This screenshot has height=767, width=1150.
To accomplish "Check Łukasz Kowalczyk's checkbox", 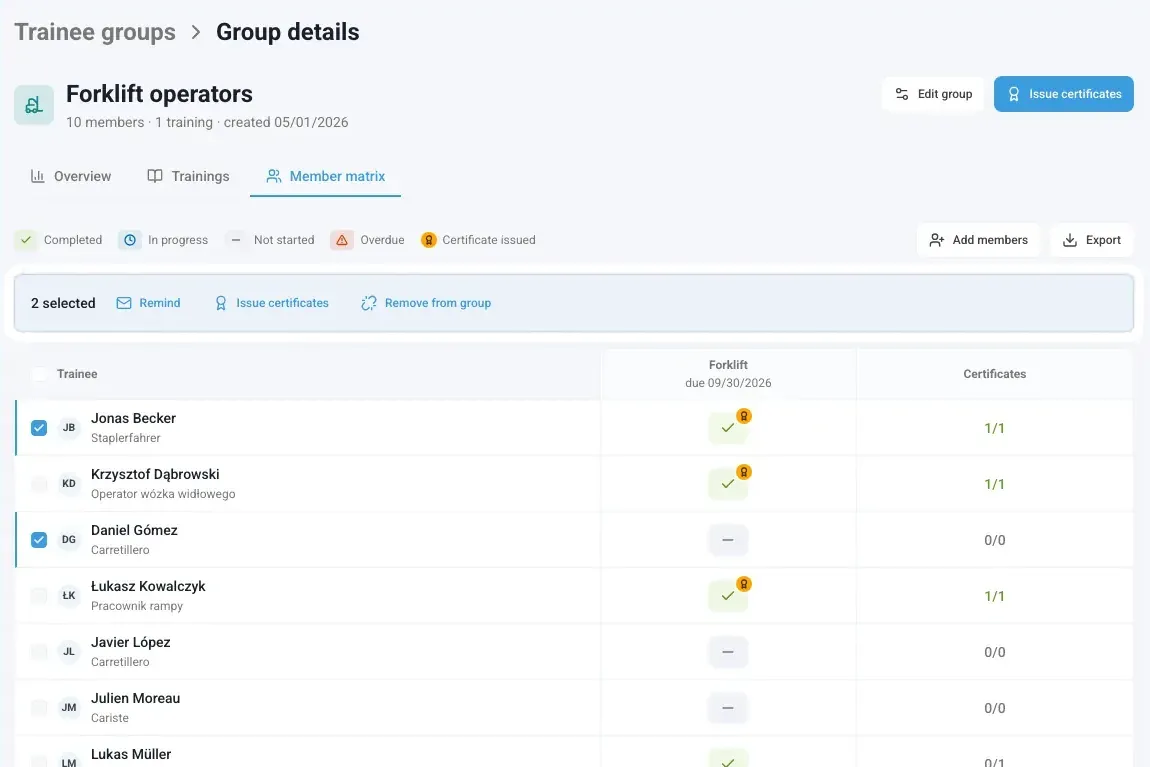I will tap(39, 596).
